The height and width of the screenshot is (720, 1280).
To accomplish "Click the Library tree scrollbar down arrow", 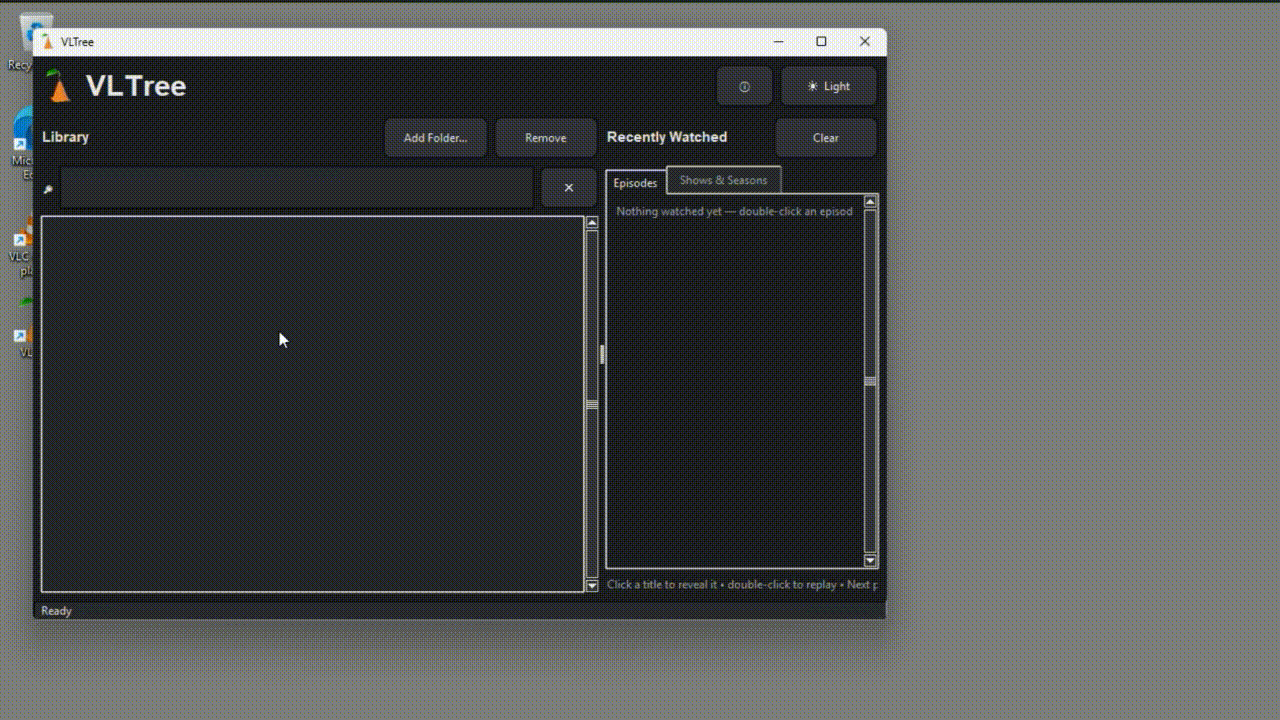I will (592, 585).
